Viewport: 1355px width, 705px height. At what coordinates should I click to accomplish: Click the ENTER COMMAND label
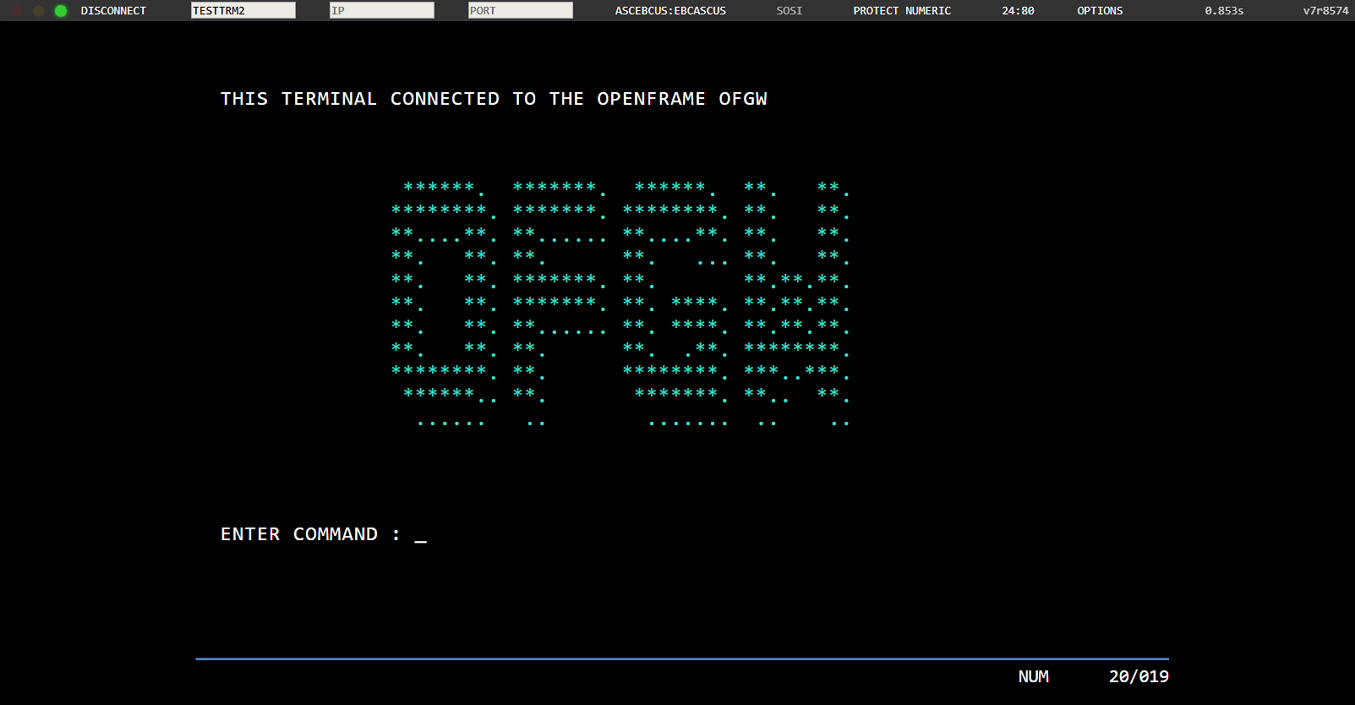coord(299,534)
